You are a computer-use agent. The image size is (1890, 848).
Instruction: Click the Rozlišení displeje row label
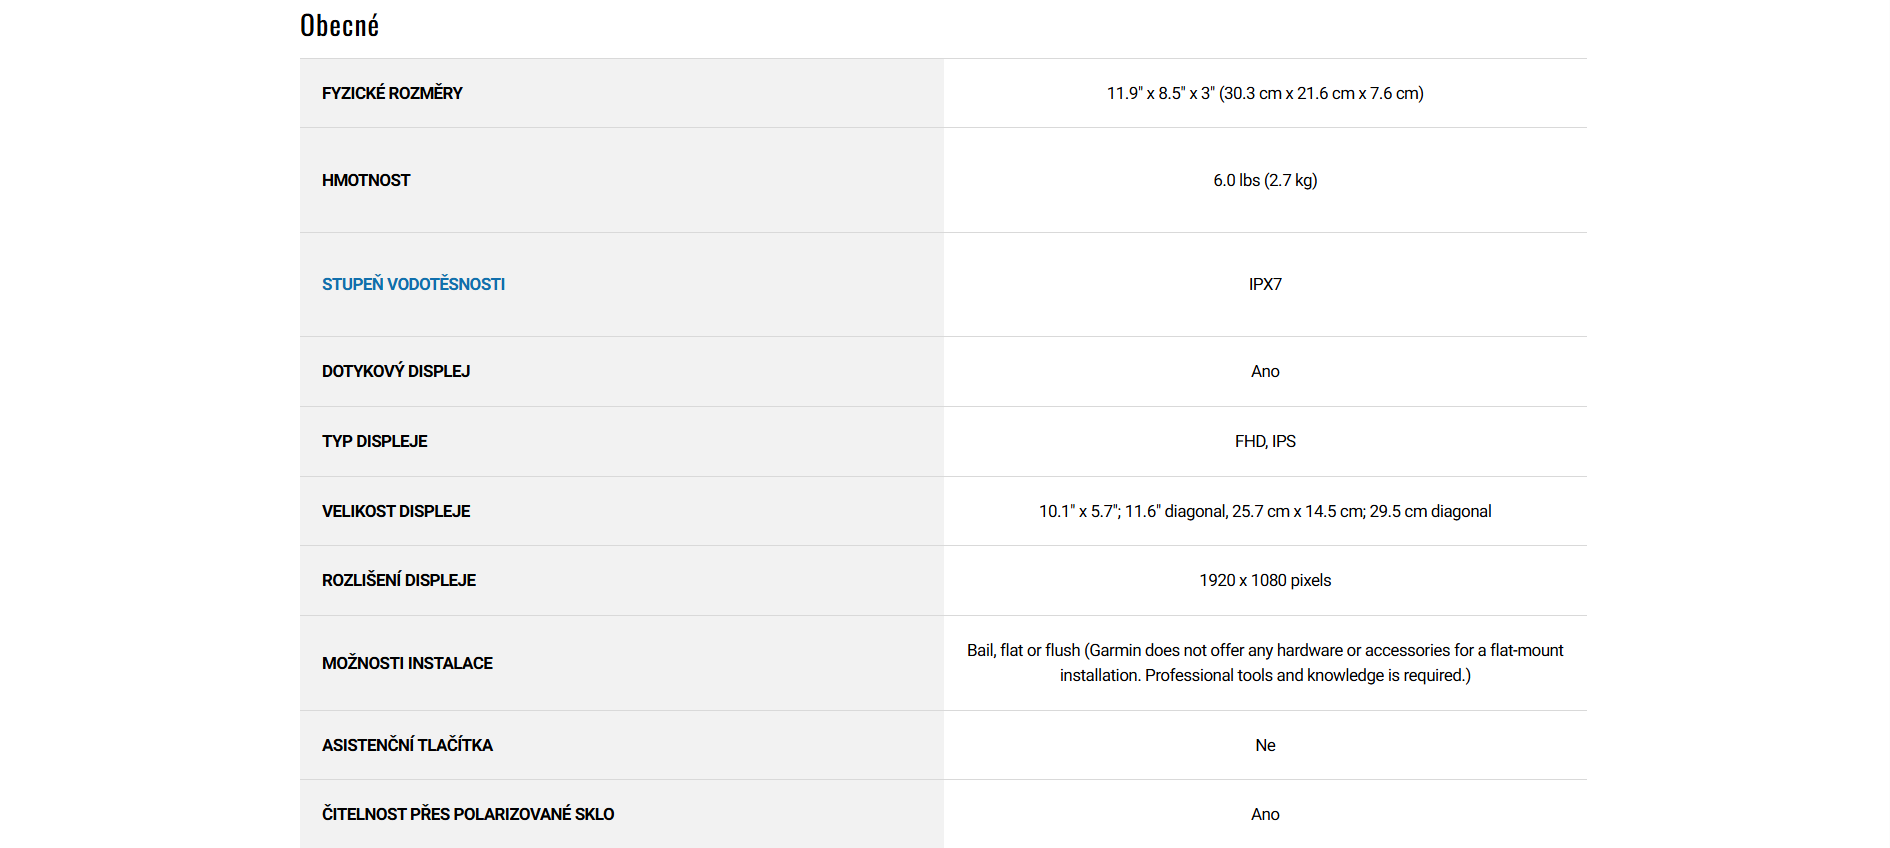coord(399,580)
